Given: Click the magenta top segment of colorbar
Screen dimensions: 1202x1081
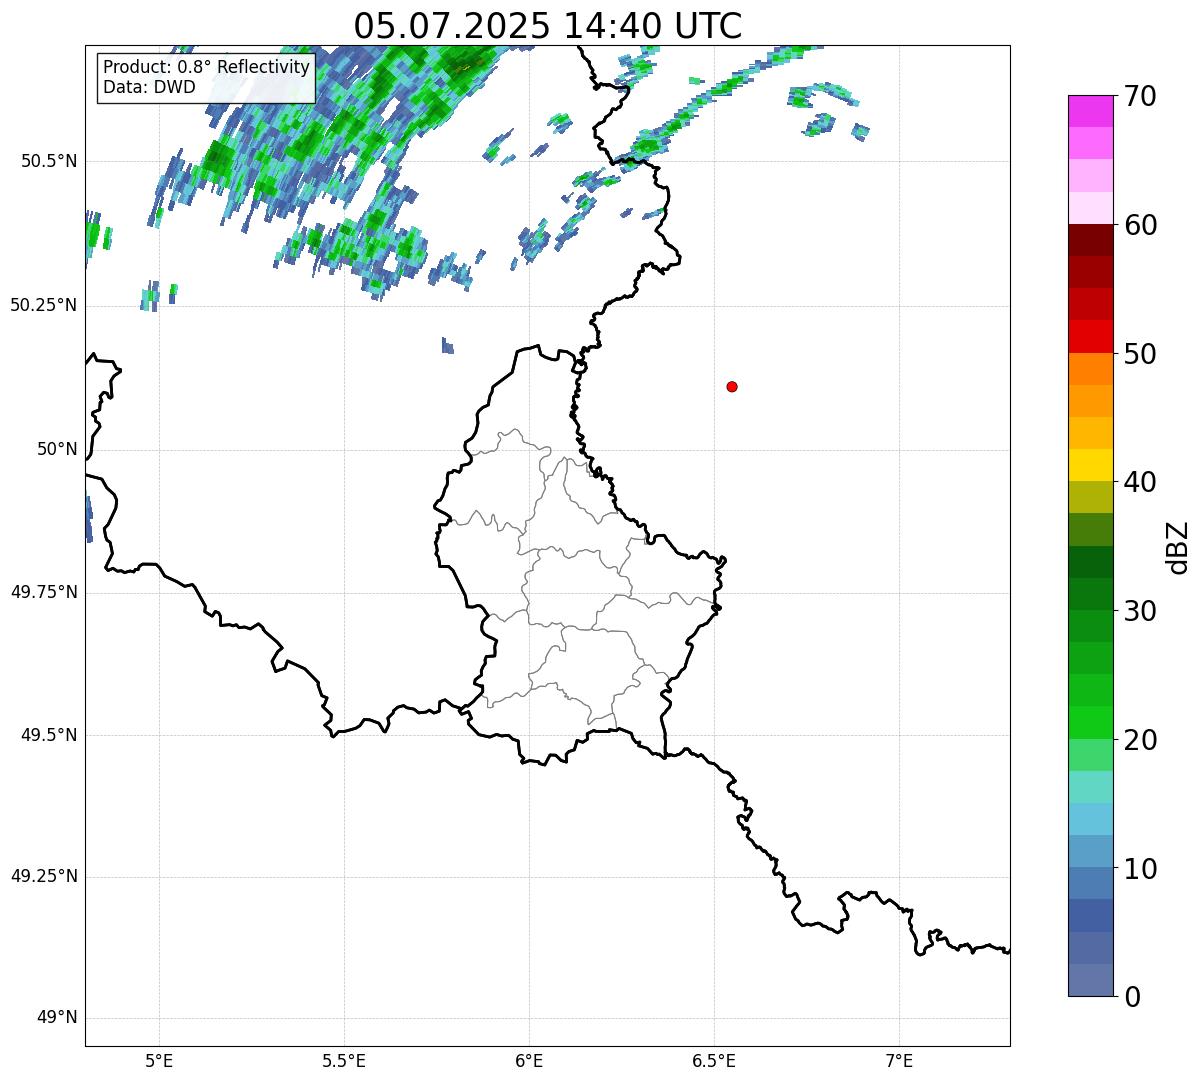Looking at the screenshot, I should point(1090,111).
